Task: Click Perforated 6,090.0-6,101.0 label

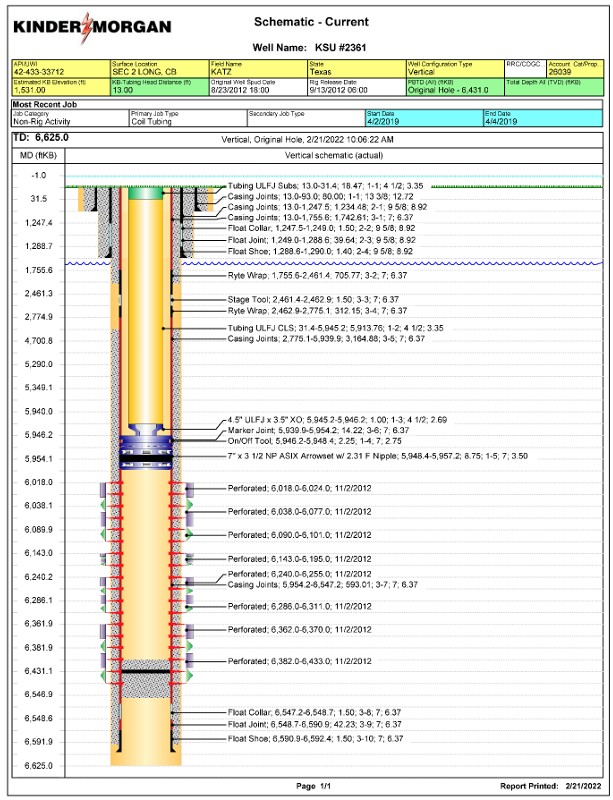Action: click(x=300, y=535)
